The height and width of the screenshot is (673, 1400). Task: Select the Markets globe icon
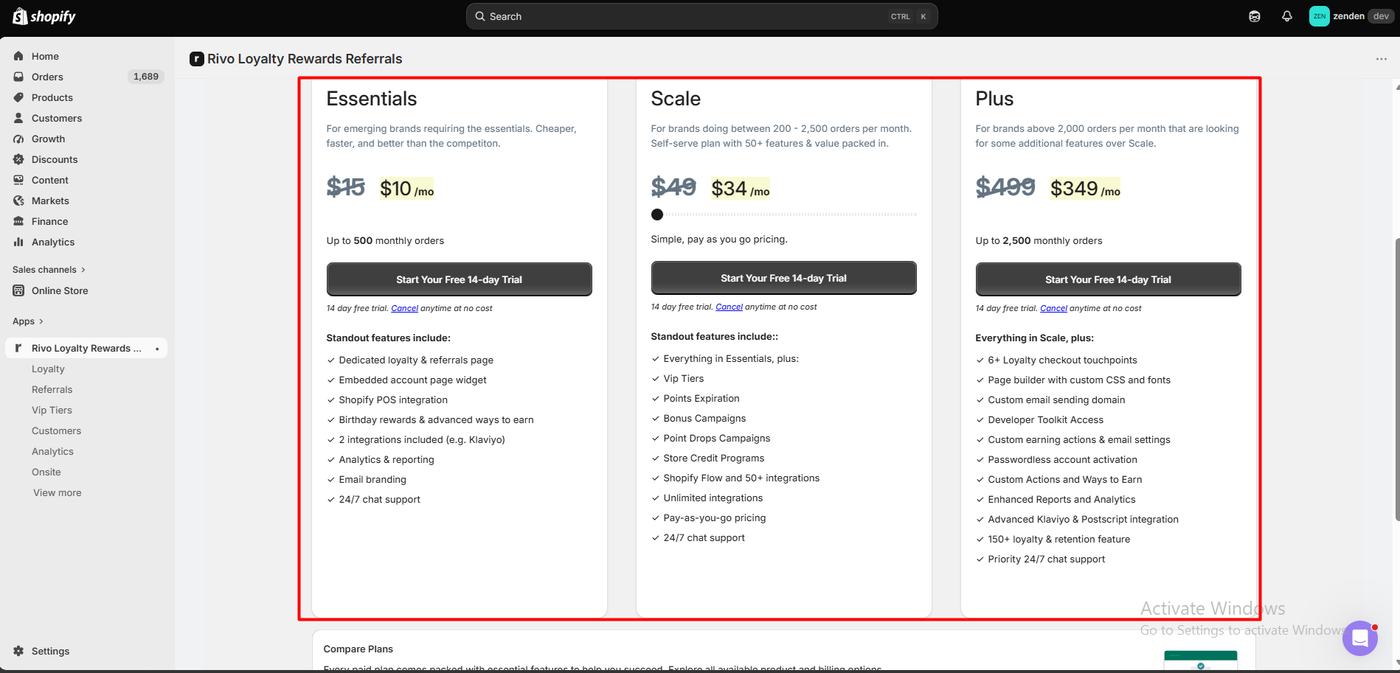click(x=18, y=201)
